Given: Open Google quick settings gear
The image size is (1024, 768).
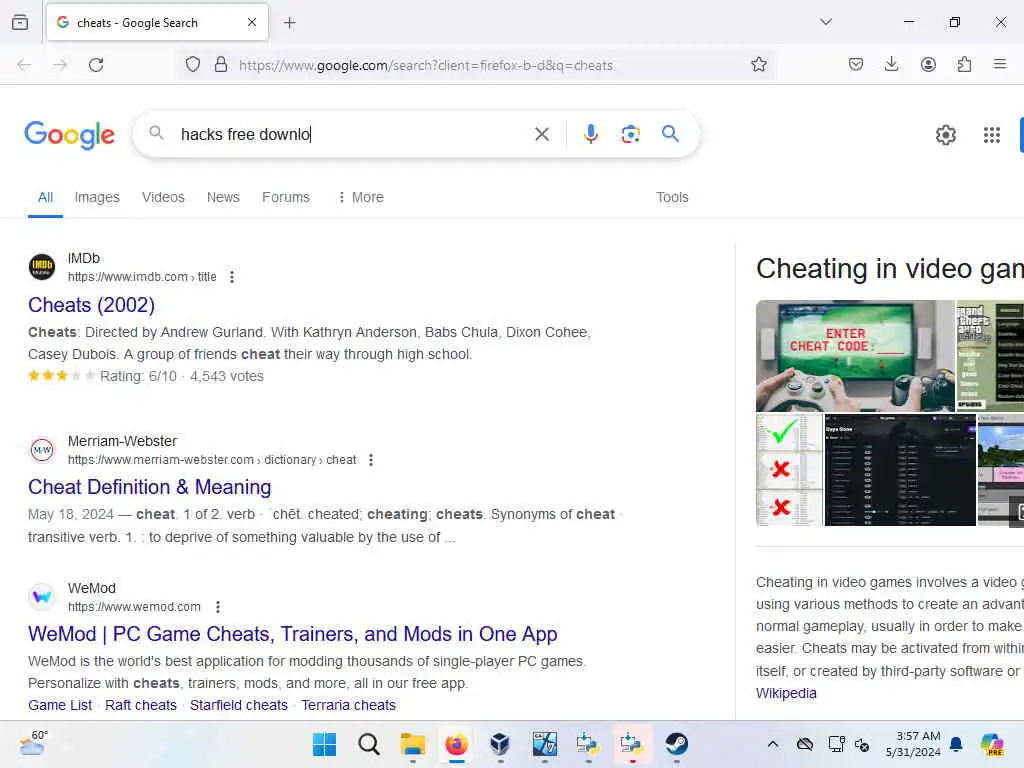Looking at the screenshot, I should [x=946, y=135].
